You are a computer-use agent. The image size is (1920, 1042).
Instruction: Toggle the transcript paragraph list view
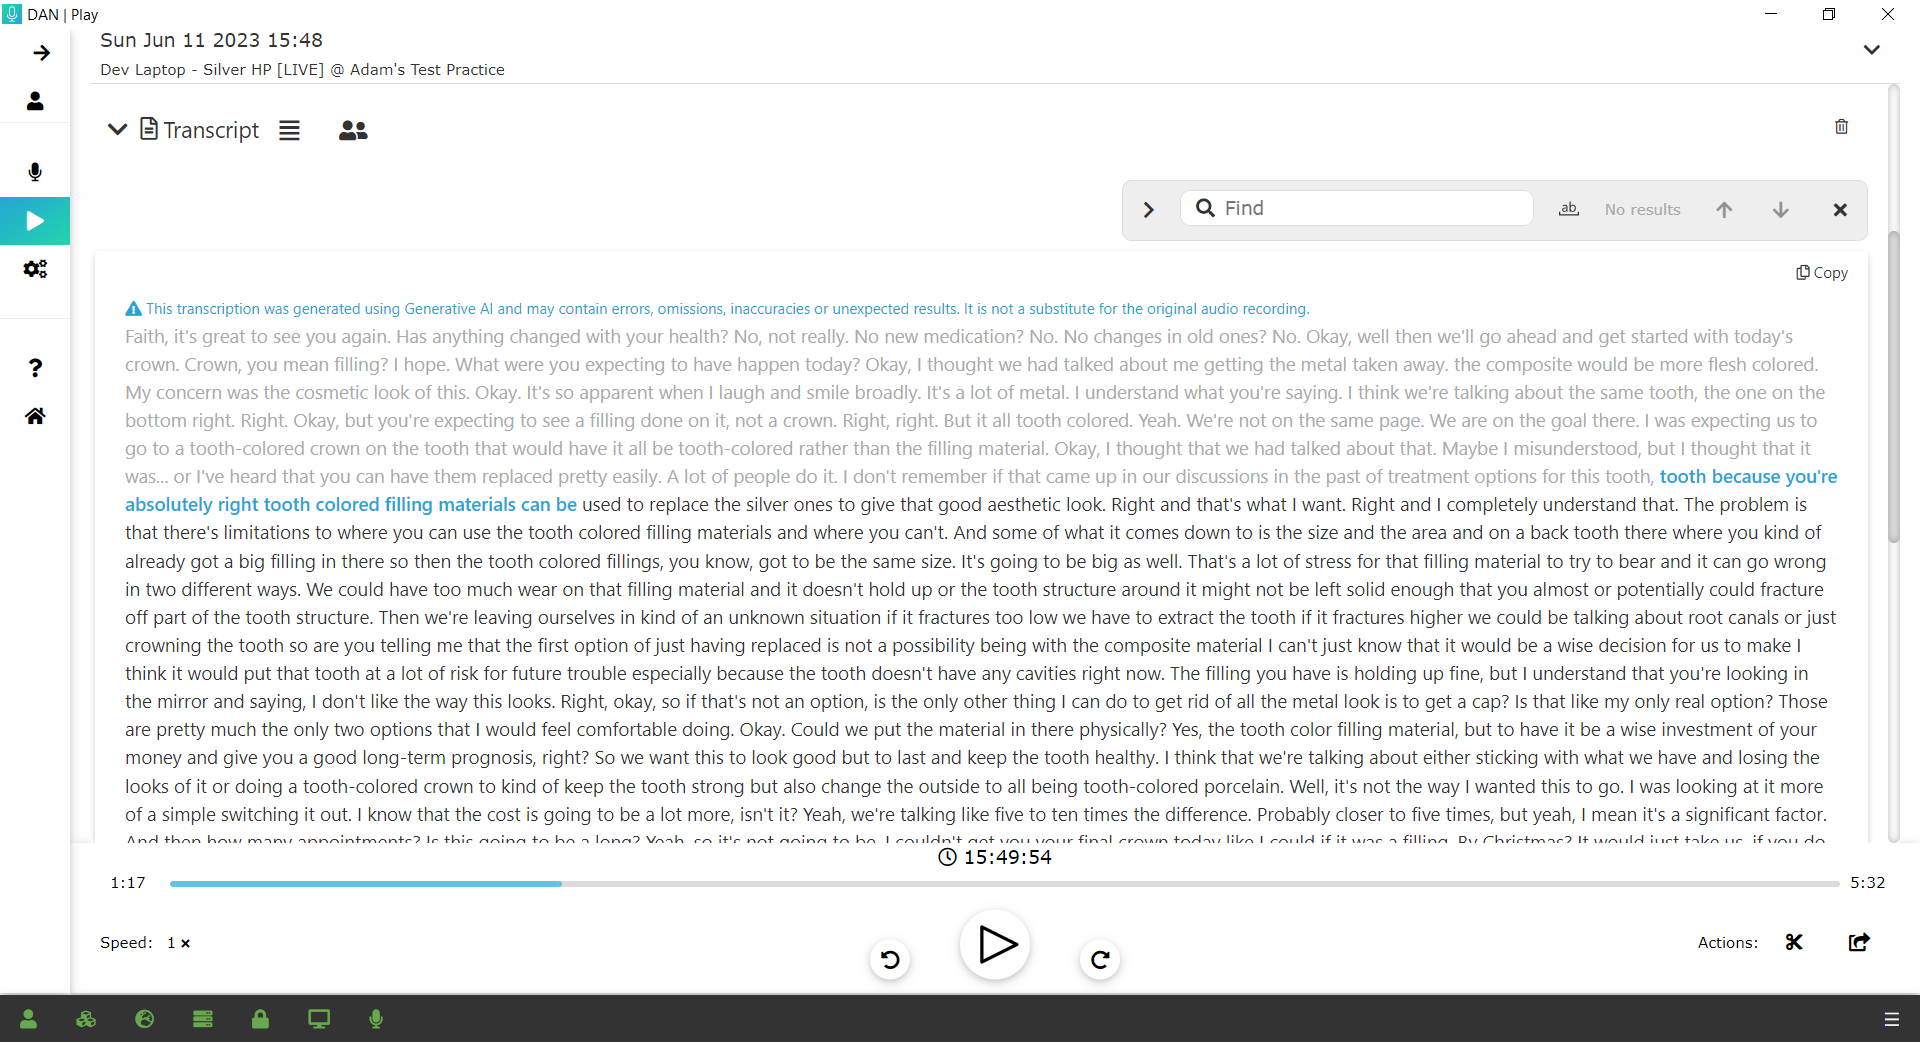point(289,131)
